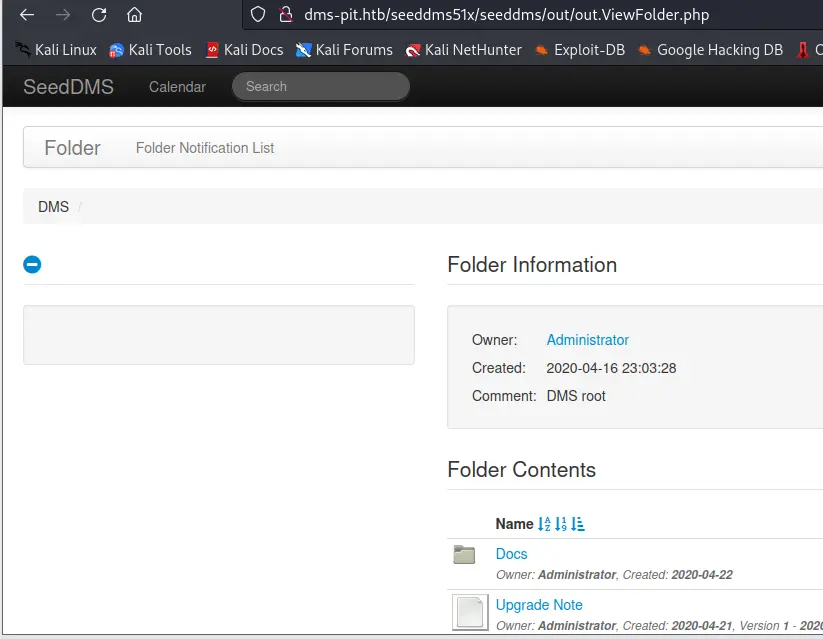The height and width of the screenshot is (639, 823).
Task: Open the Docs folder link
Action: click(x=511, y=554)
